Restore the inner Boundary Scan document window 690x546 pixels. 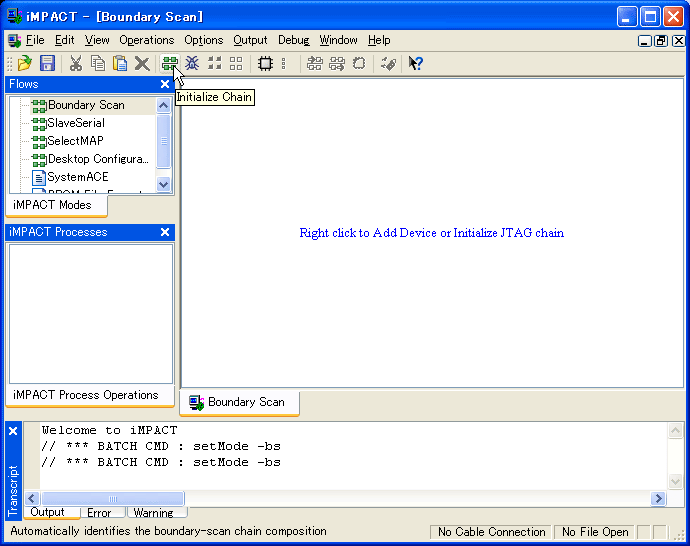[x=661, y=41]
